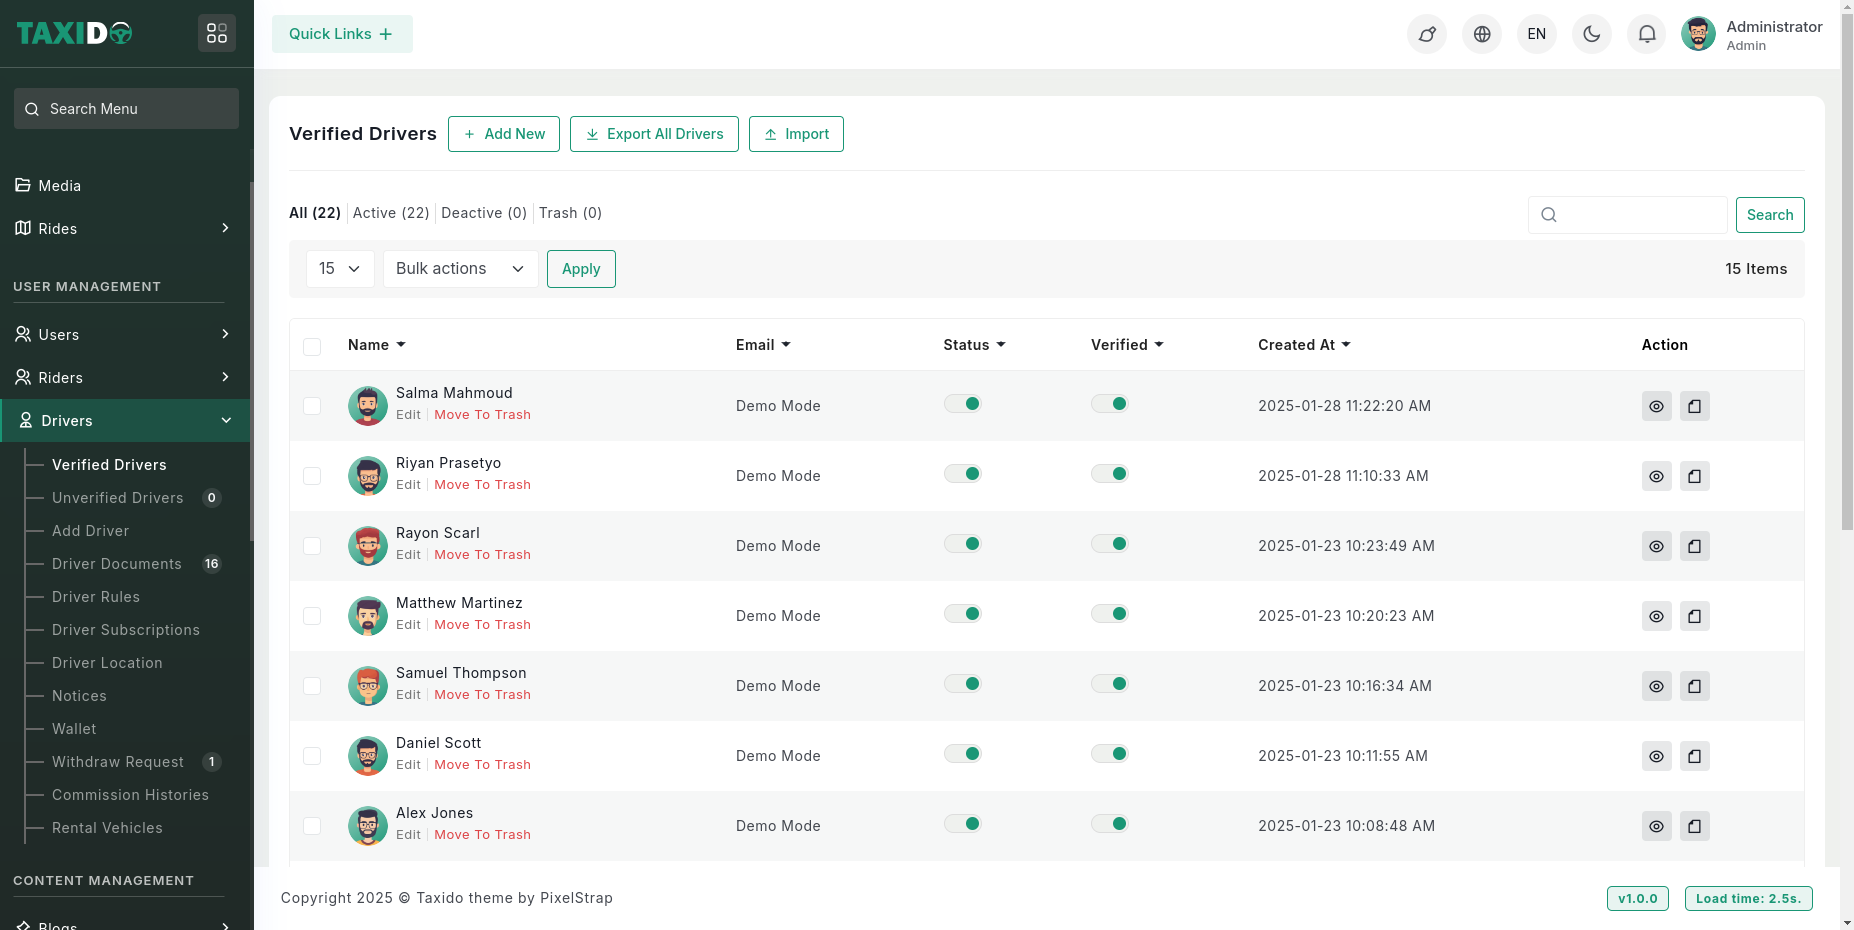Switch to dark mode with moon icon
Screen dimensions: 1854x930
point(1591,34)
